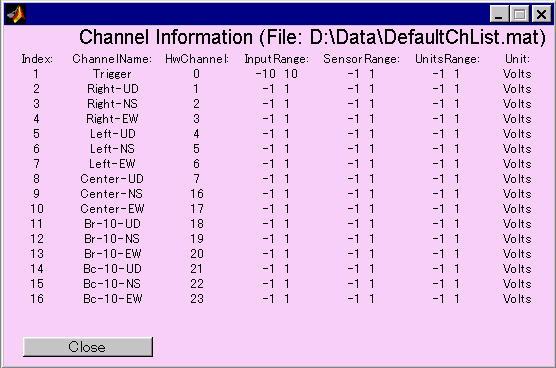Select the Center-NS channel name

(x=112, y=194)
